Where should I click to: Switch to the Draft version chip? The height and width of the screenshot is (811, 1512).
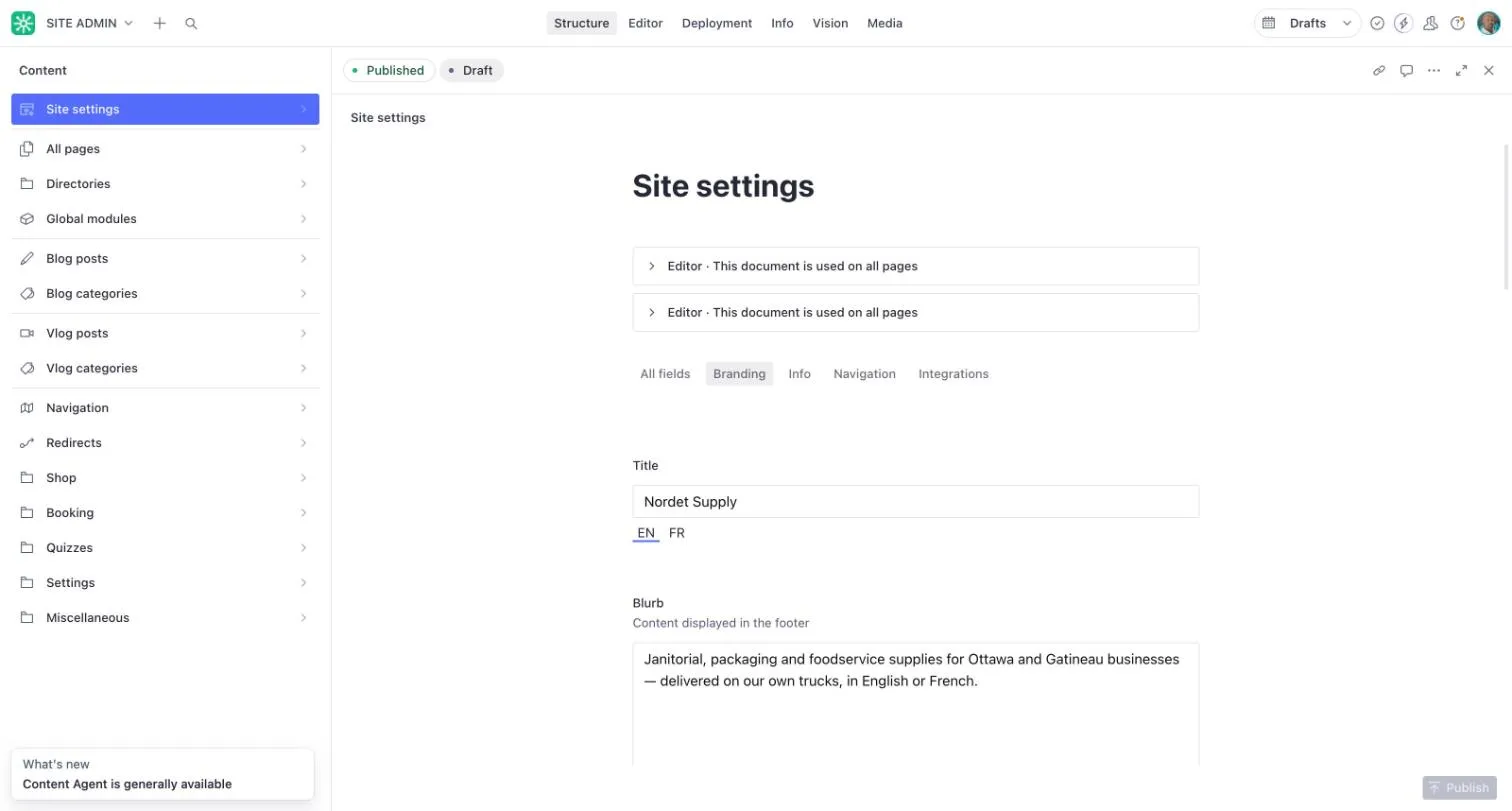coord(471,70)
